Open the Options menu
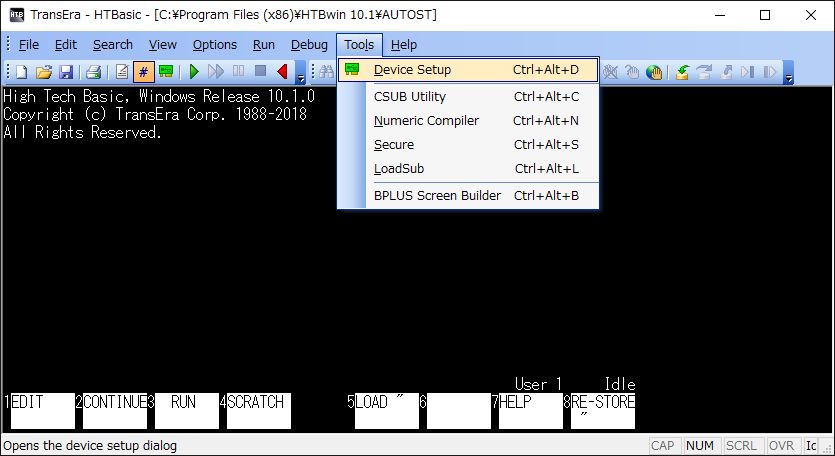Viewport: 835px width, 456px height. click(215, 45)
